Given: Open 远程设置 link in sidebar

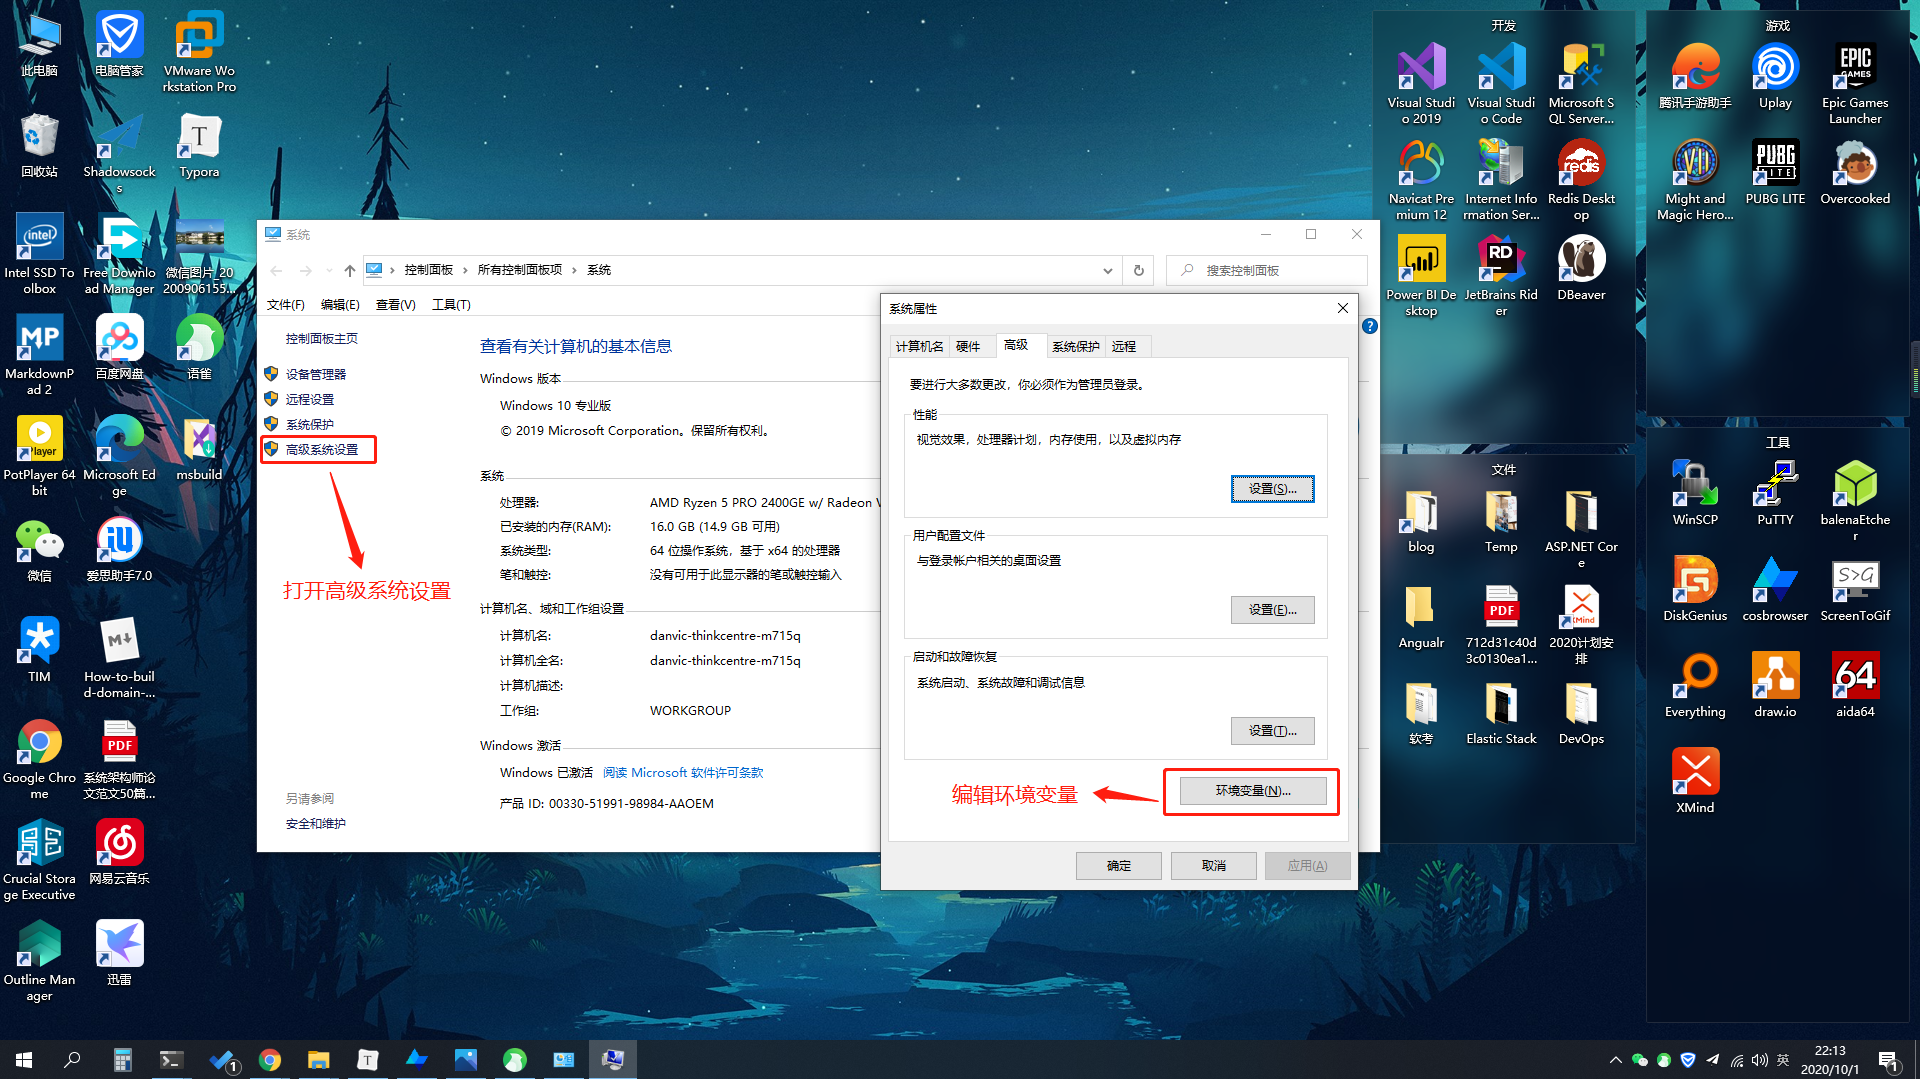Looking at the screenshot, I should pyautogui.click(x=309, y=399).
